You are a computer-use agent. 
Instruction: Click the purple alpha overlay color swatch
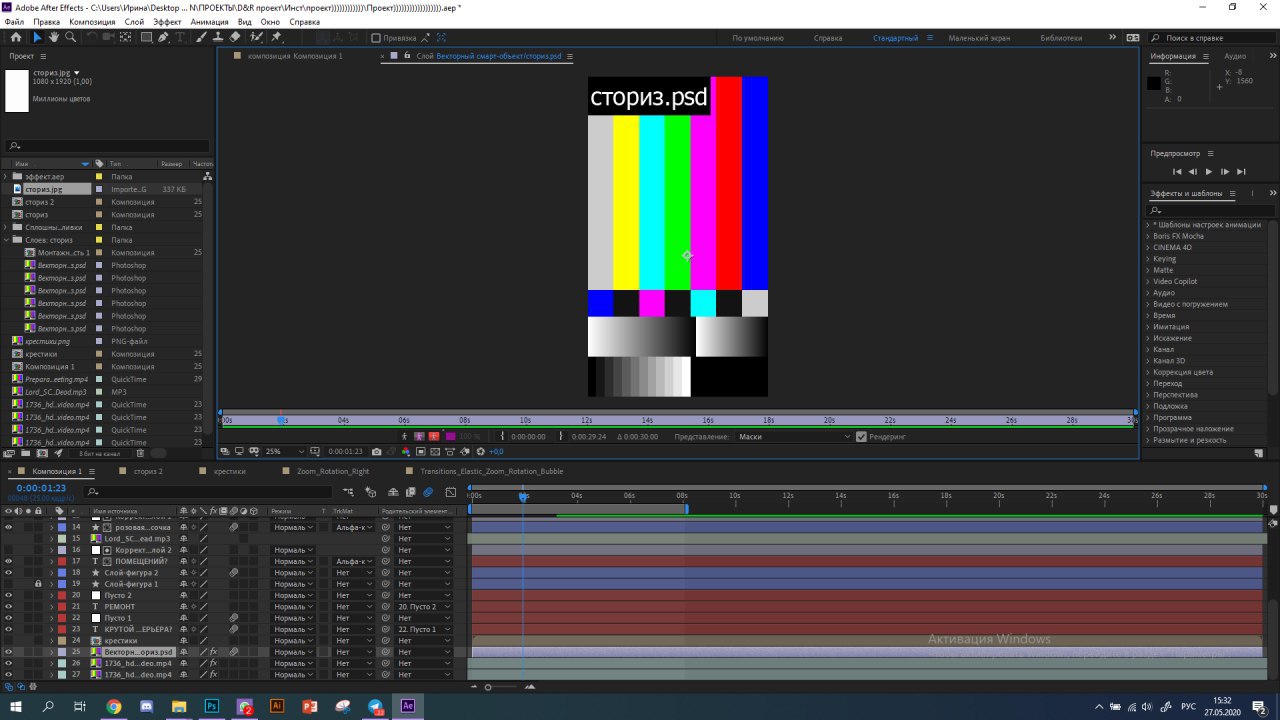pos(451,436)
